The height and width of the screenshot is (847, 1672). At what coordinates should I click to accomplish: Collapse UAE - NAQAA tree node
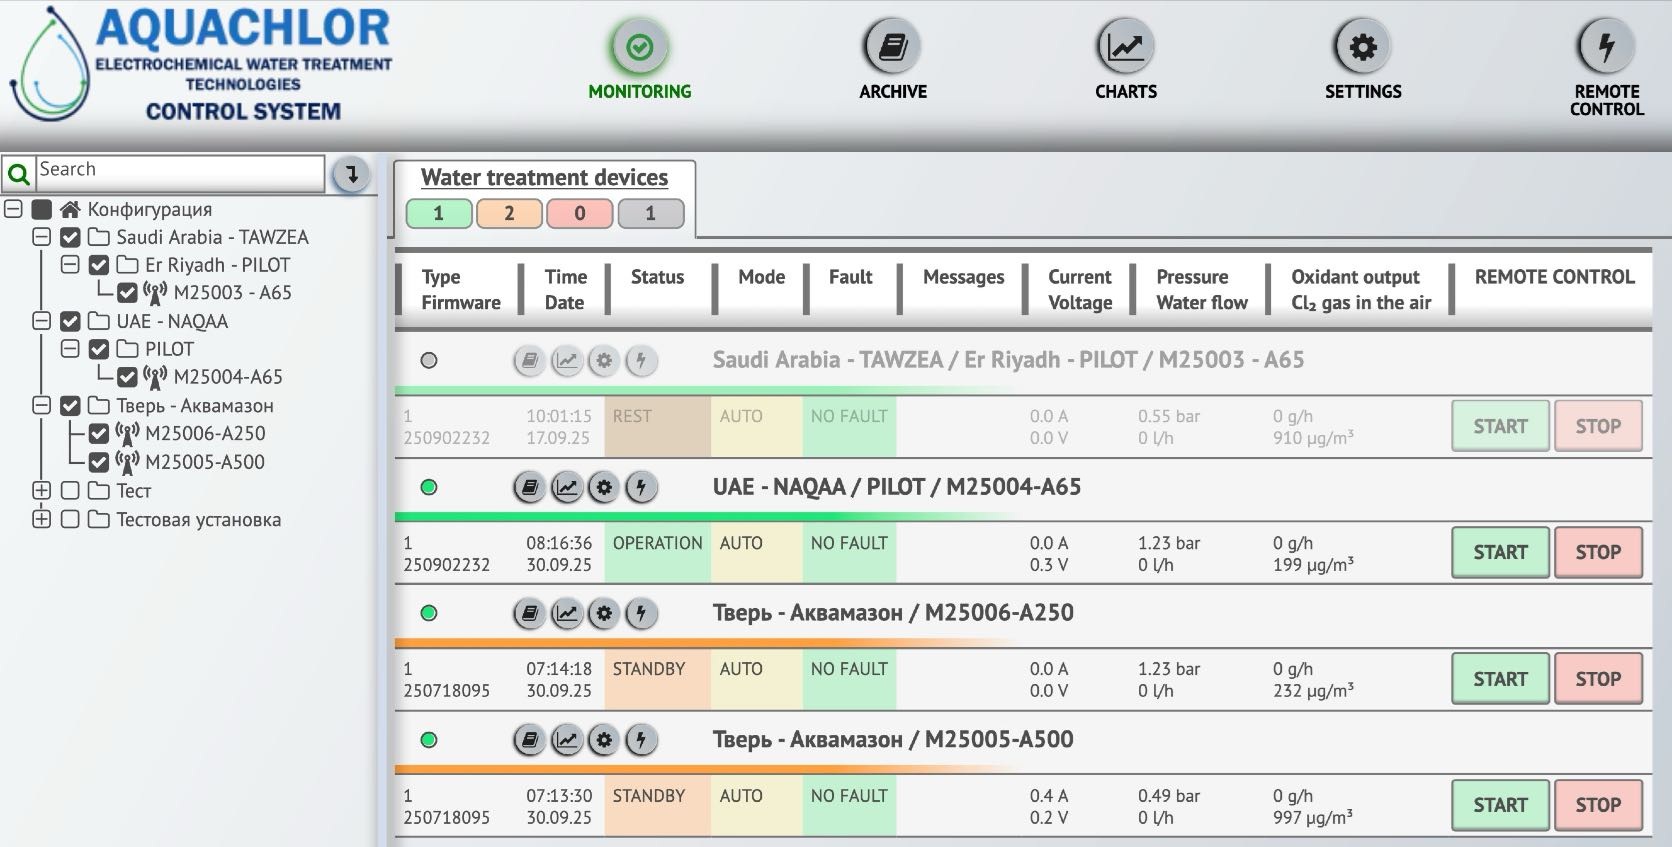(x=41, y=322)
